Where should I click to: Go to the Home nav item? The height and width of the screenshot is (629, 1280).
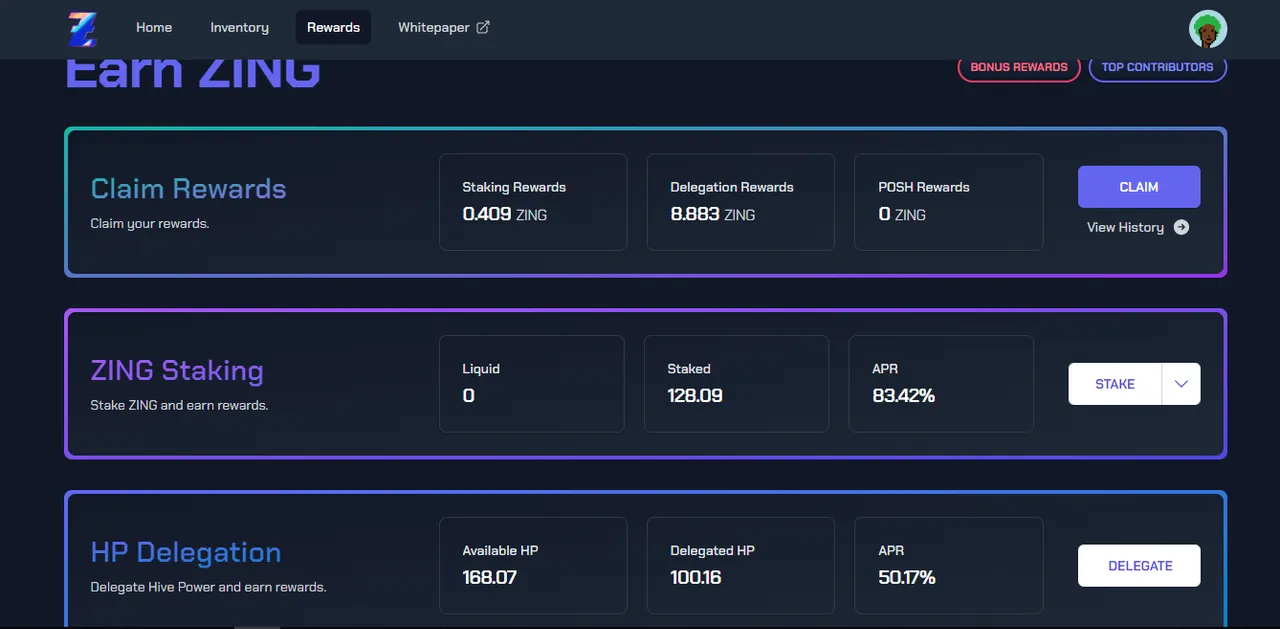click(154, 27)
